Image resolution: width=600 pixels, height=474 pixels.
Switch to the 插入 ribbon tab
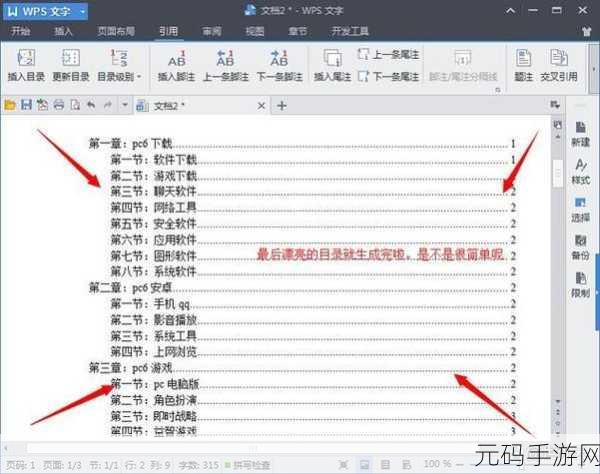point(63,31)
